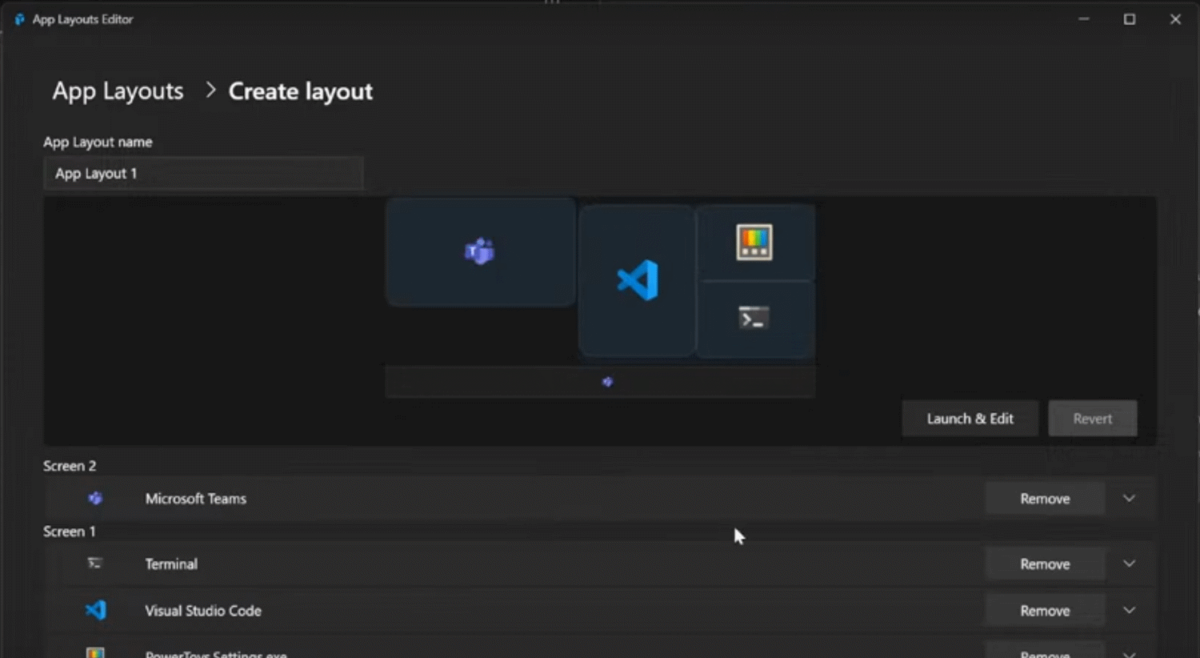1200x658 pixels.
Task: Open the App Layouts breadcrumb link
Action: (117, 91)
